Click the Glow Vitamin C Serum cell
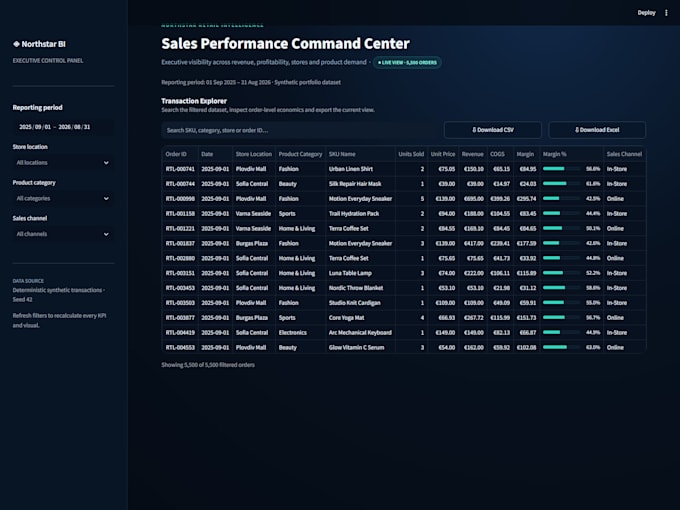The height and width of the screenshot is (510, 680). [x=360, y=347]
